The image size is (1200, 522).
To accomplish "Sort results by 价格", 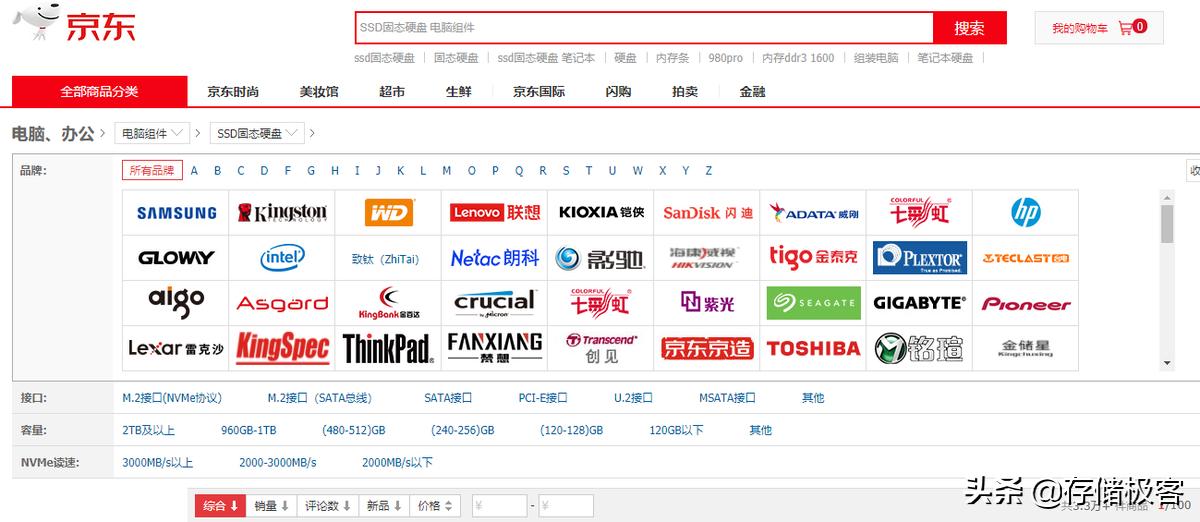I will 436,506.
